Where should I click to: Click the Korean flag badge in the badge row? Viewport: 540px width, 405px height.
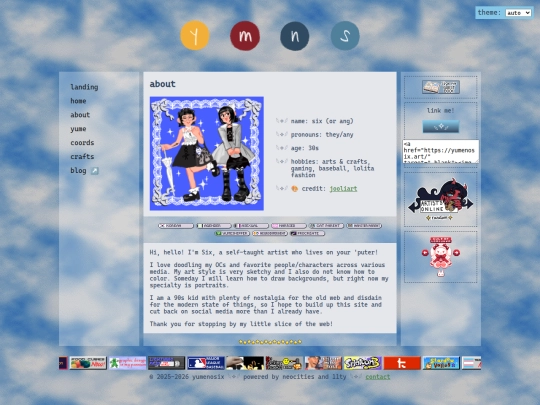(x=176, y=226)
